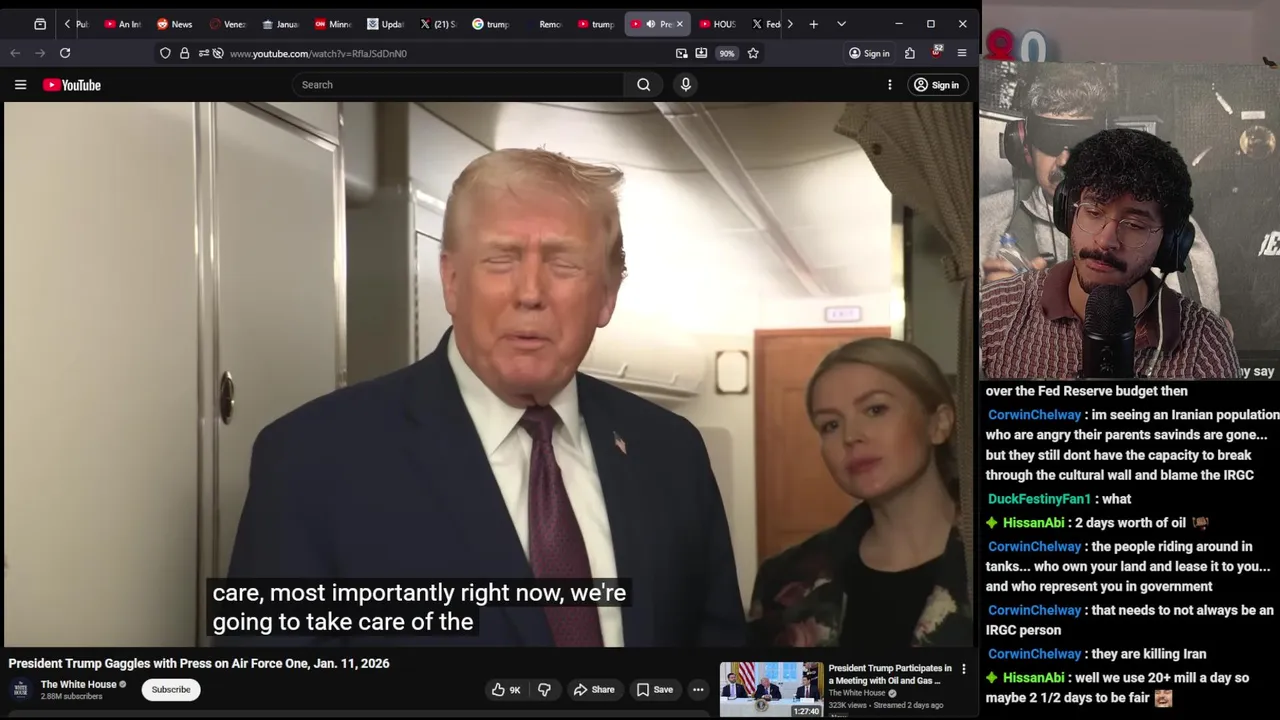Switch to the Updat tab

pyautogui.click(x=385, y=24)
